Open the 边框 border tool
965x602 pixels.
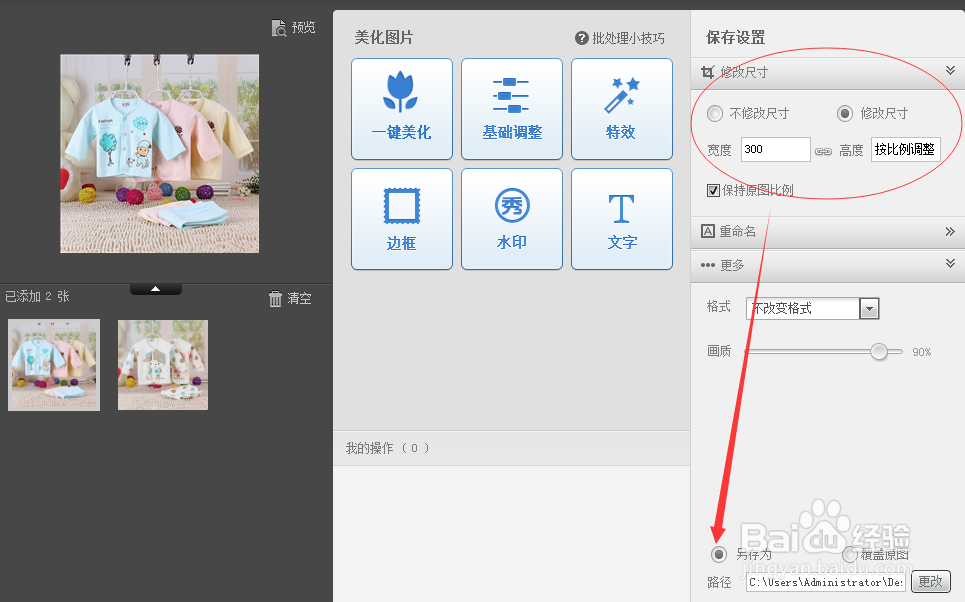(401, 218)
